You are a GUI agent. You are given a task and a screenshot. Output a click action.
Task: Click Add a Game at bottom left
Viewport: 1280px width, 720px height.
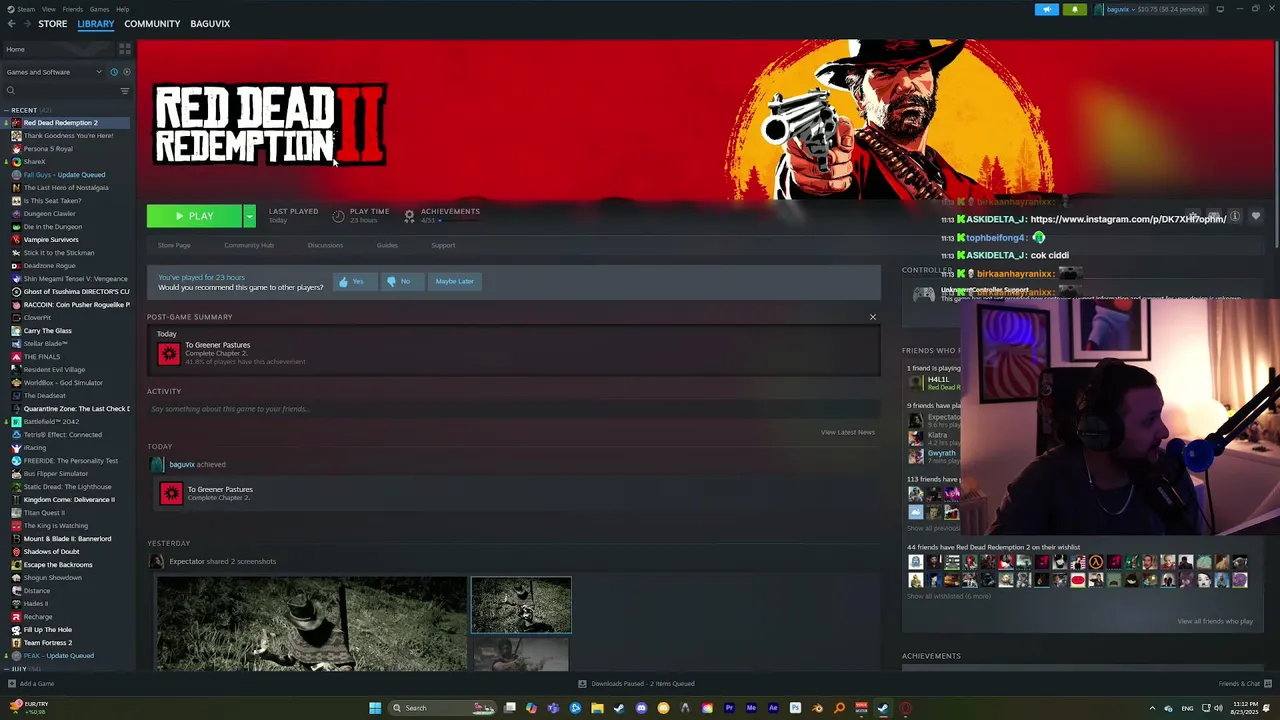(x=30, y=684)
